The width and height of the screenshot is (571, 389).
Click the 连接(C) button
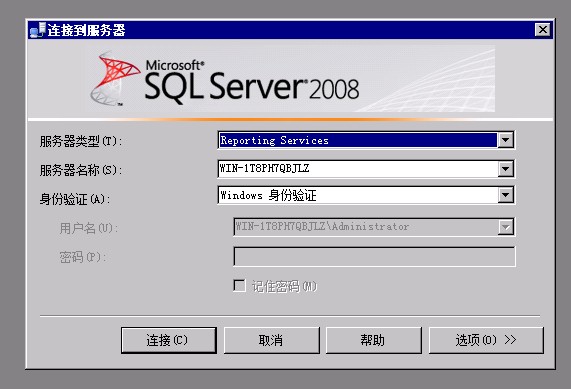tap(169, 340)
